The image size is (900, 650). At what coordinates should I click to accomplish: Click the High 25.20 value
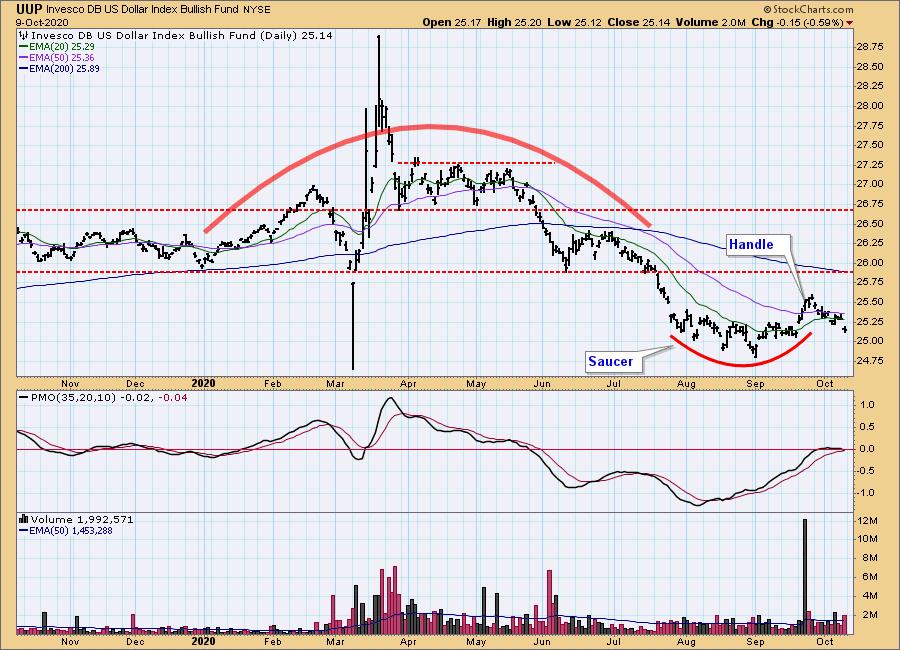point(514,22)
